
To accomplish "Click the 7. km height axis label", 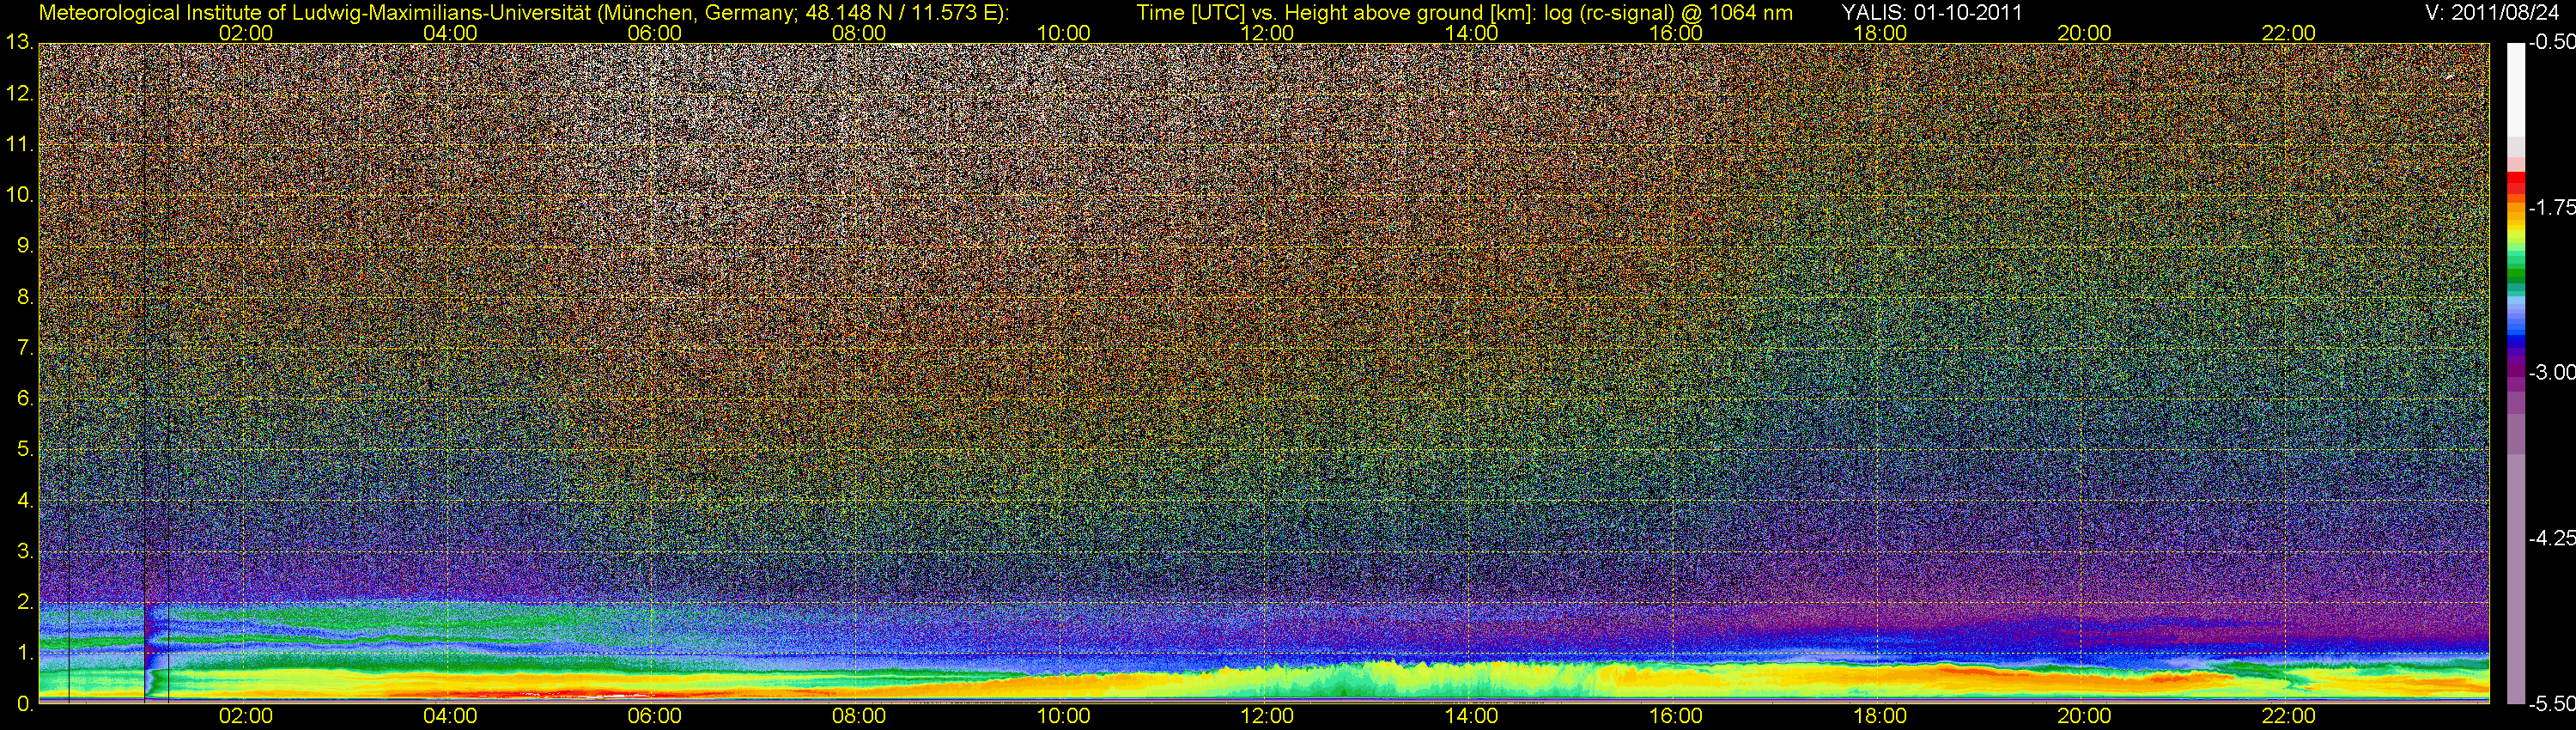I will 25,348.
